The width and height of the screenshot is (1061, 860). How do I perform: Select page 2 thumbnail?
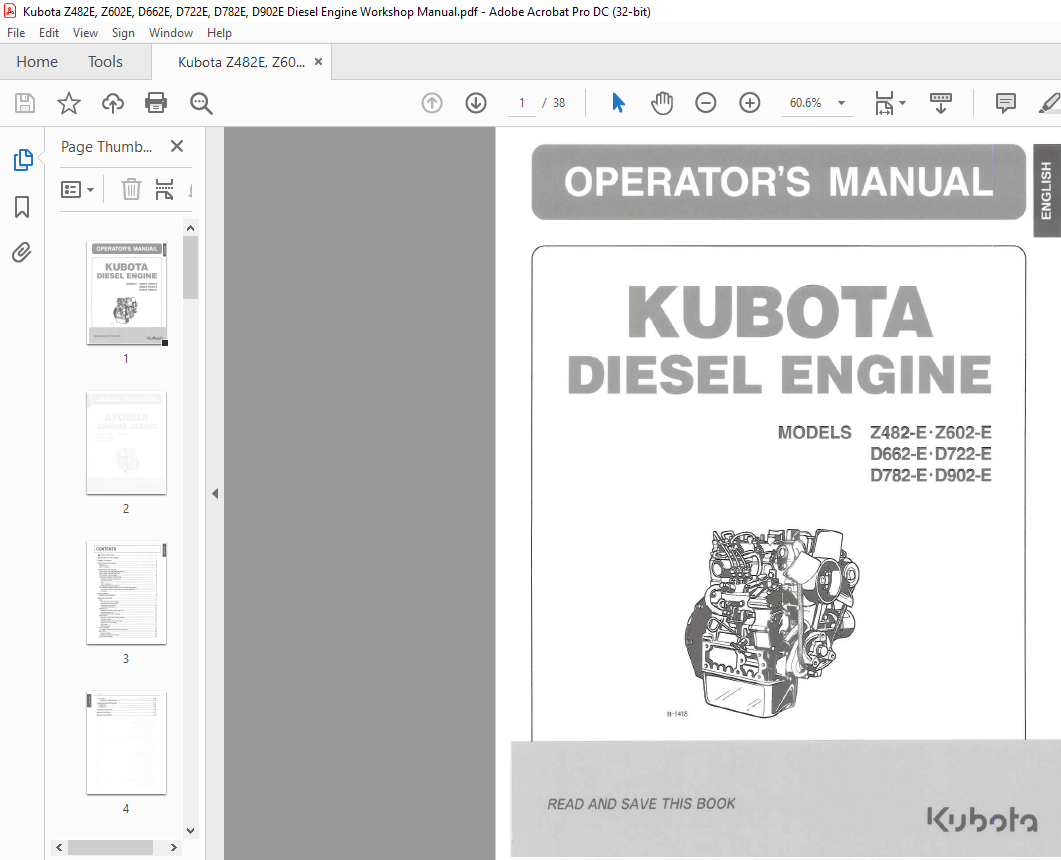pos(127,443)
